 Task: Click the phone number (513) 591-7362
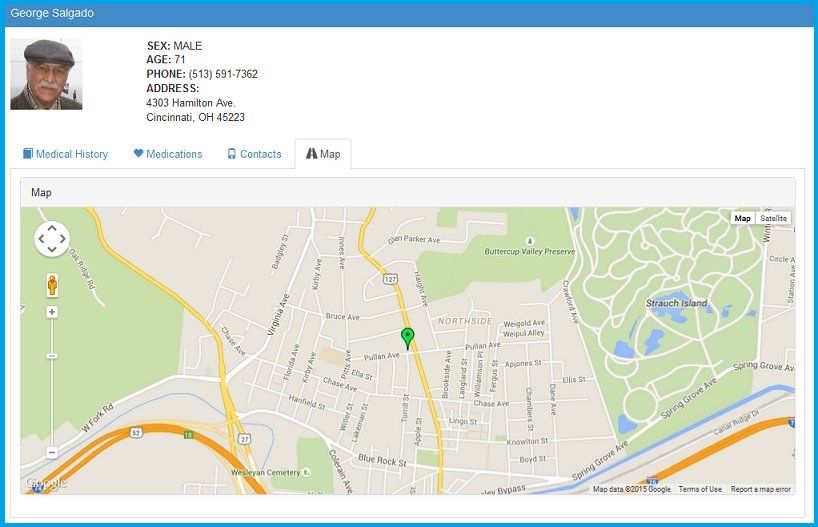click(223, 74)
